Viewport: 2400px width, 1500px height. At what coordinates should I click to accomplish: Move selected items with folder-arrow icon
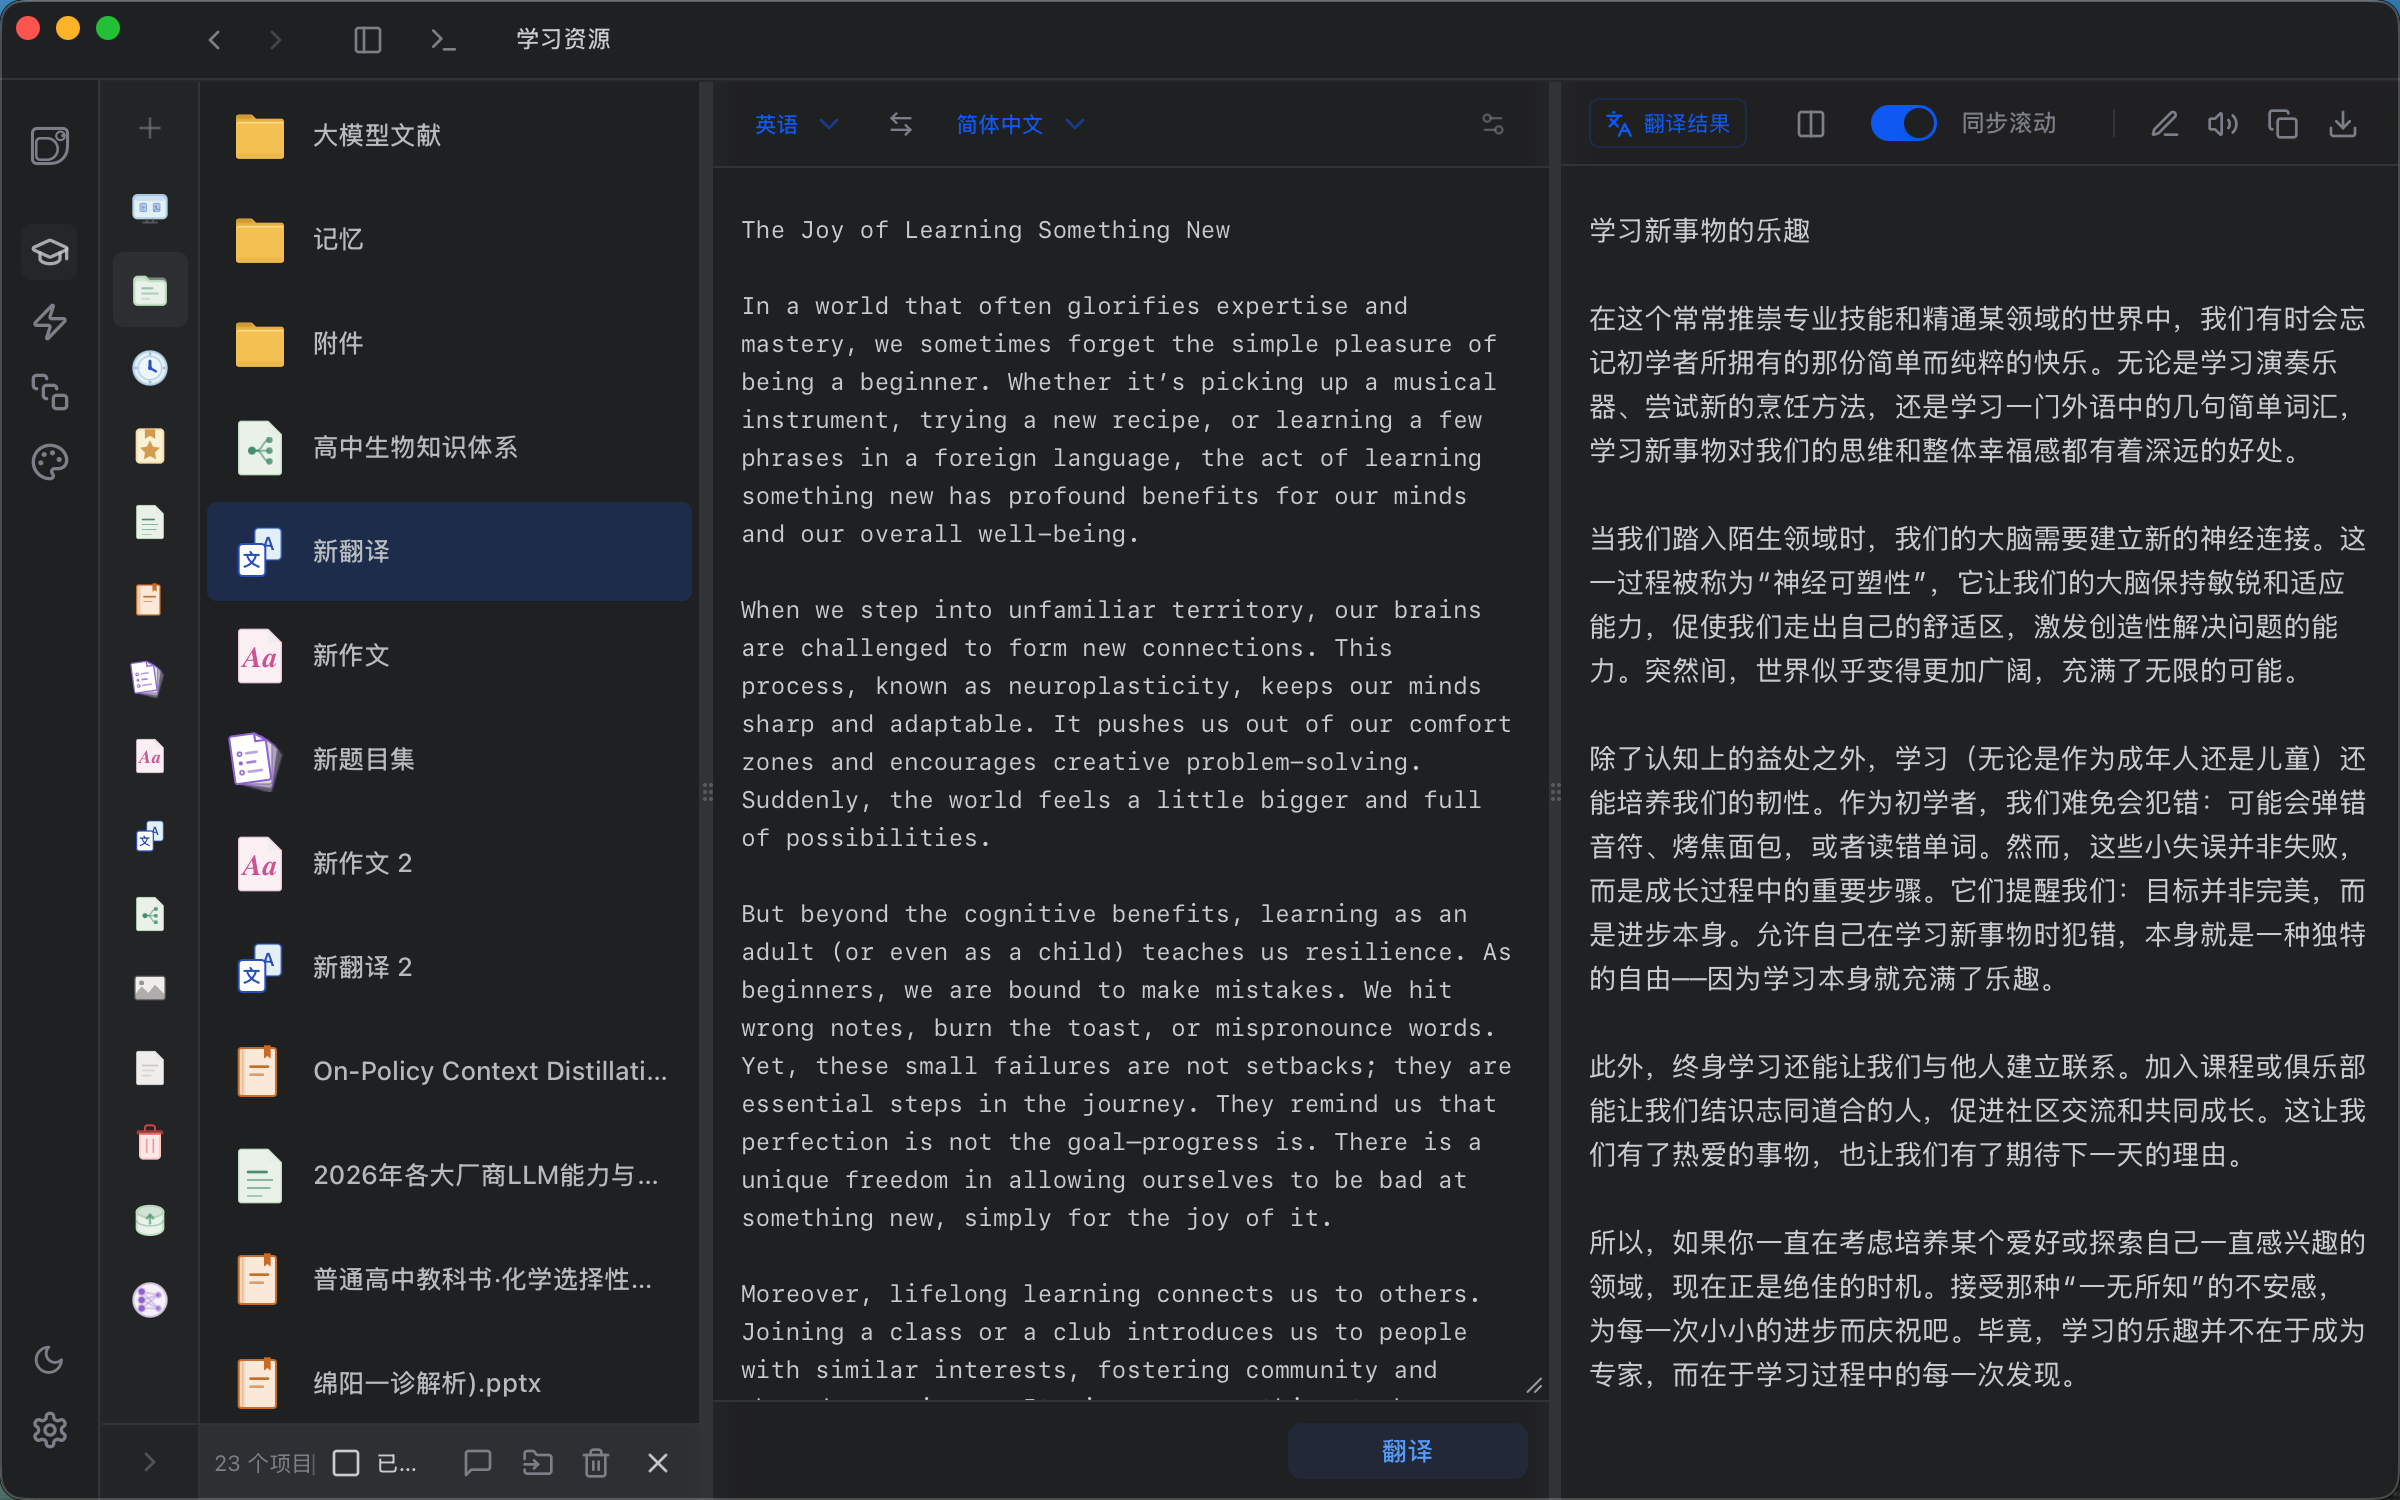537,1463
